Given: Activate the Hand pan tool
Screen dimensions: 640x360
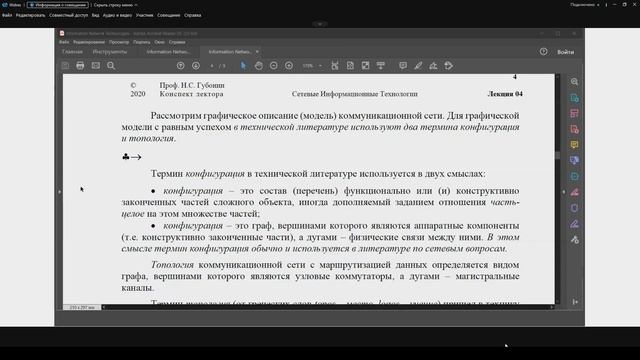Looking at the screenshot, I should click(258, 66).
